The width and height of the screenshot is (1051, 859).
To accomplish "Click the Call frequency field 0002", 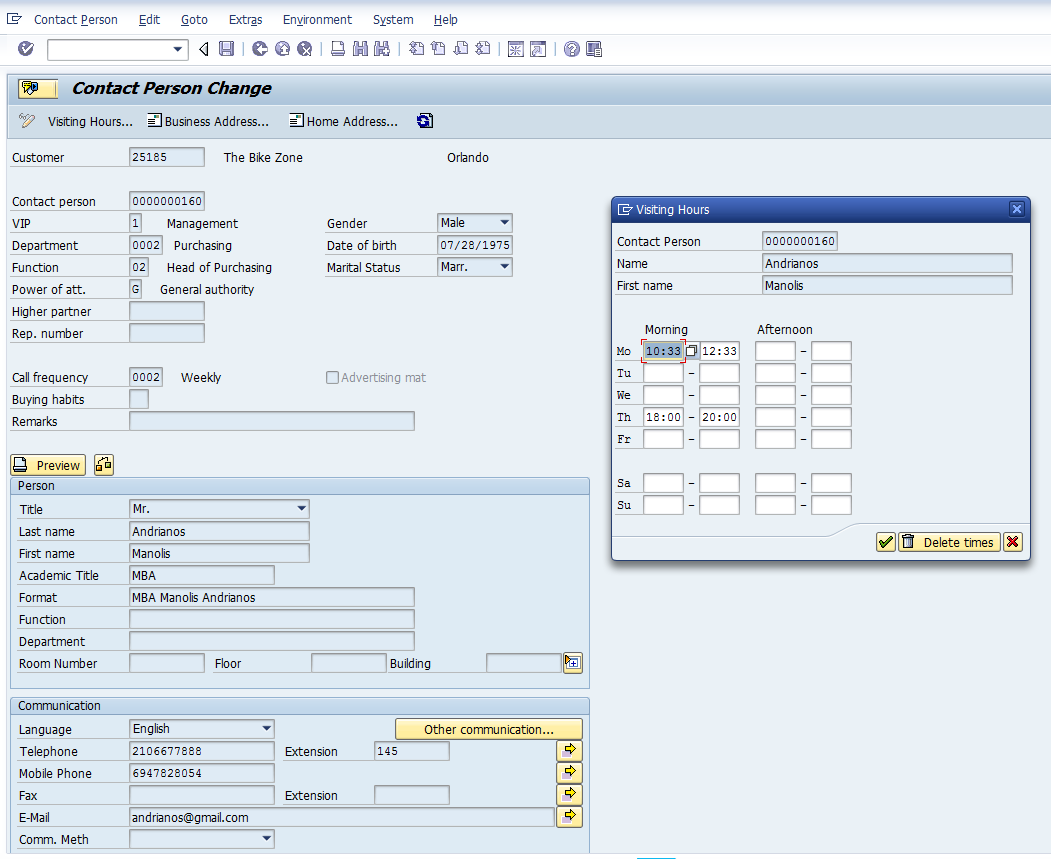I will 146,377.
